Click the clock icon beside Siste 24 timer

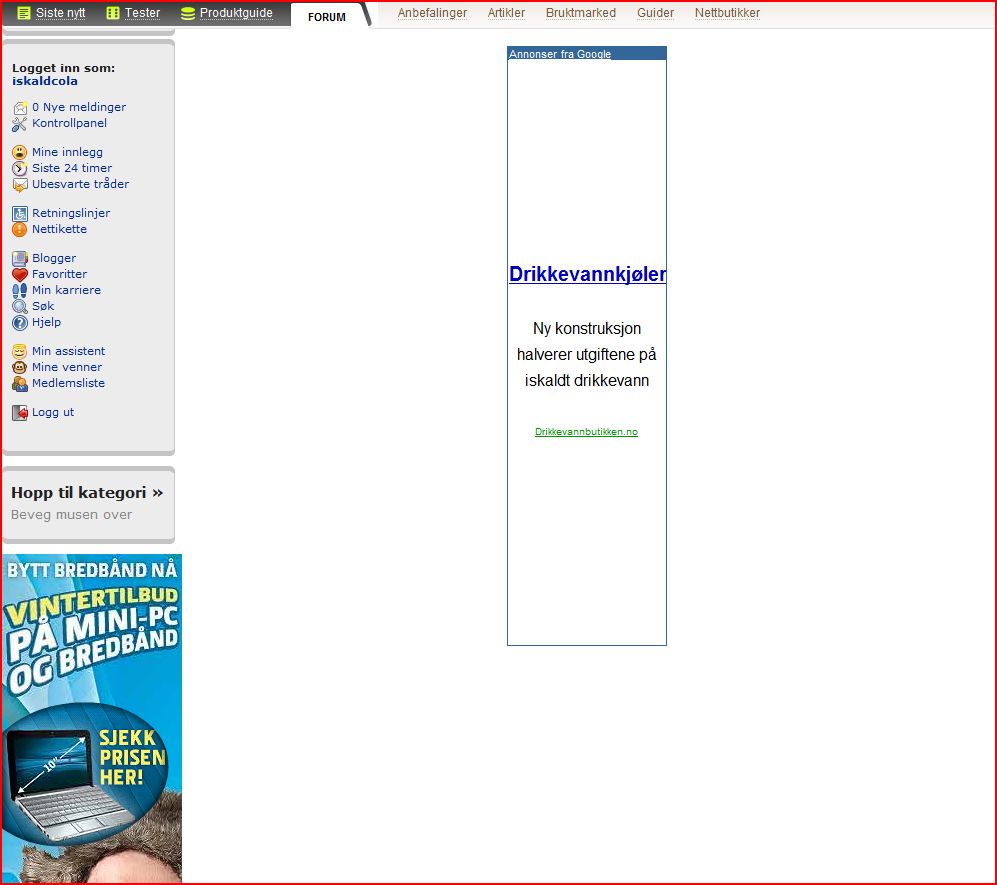pos(20,168)
